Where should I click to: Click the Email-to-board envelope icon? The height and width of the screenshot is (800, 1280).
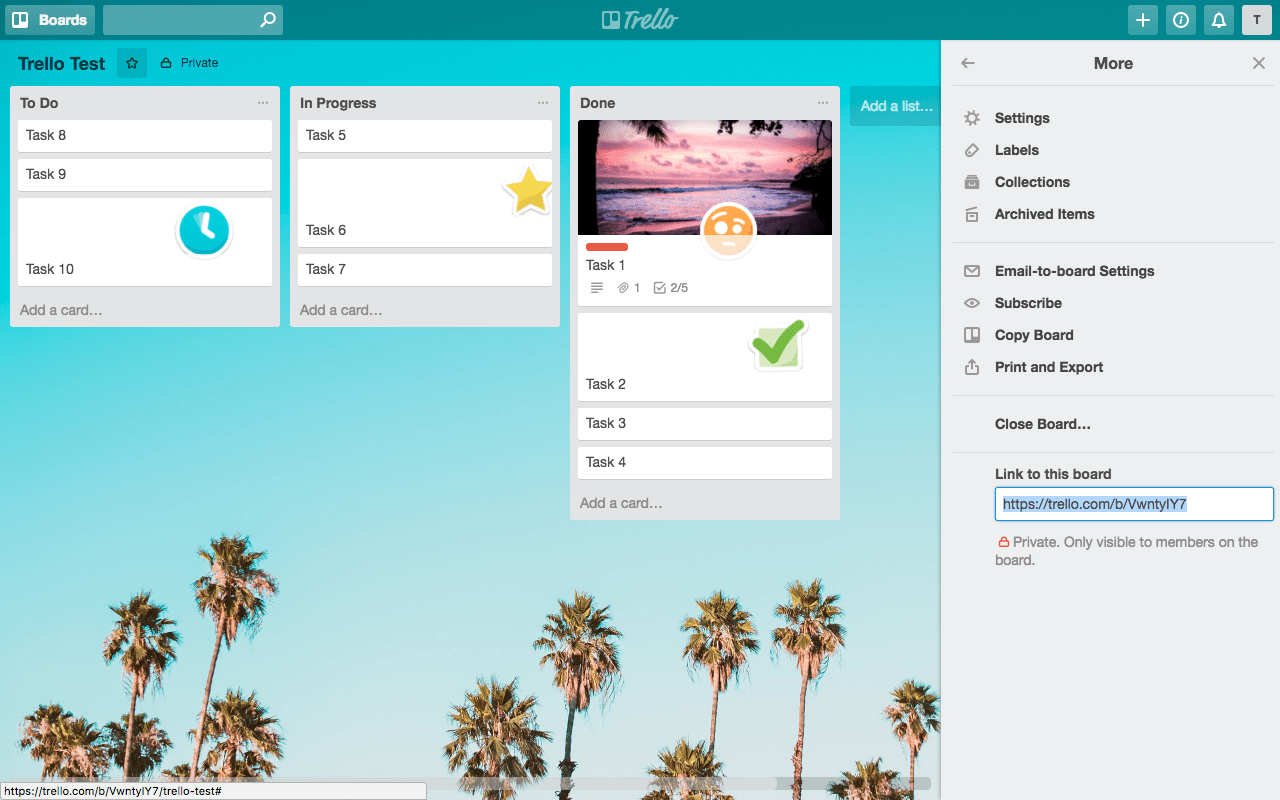(972, 271)
